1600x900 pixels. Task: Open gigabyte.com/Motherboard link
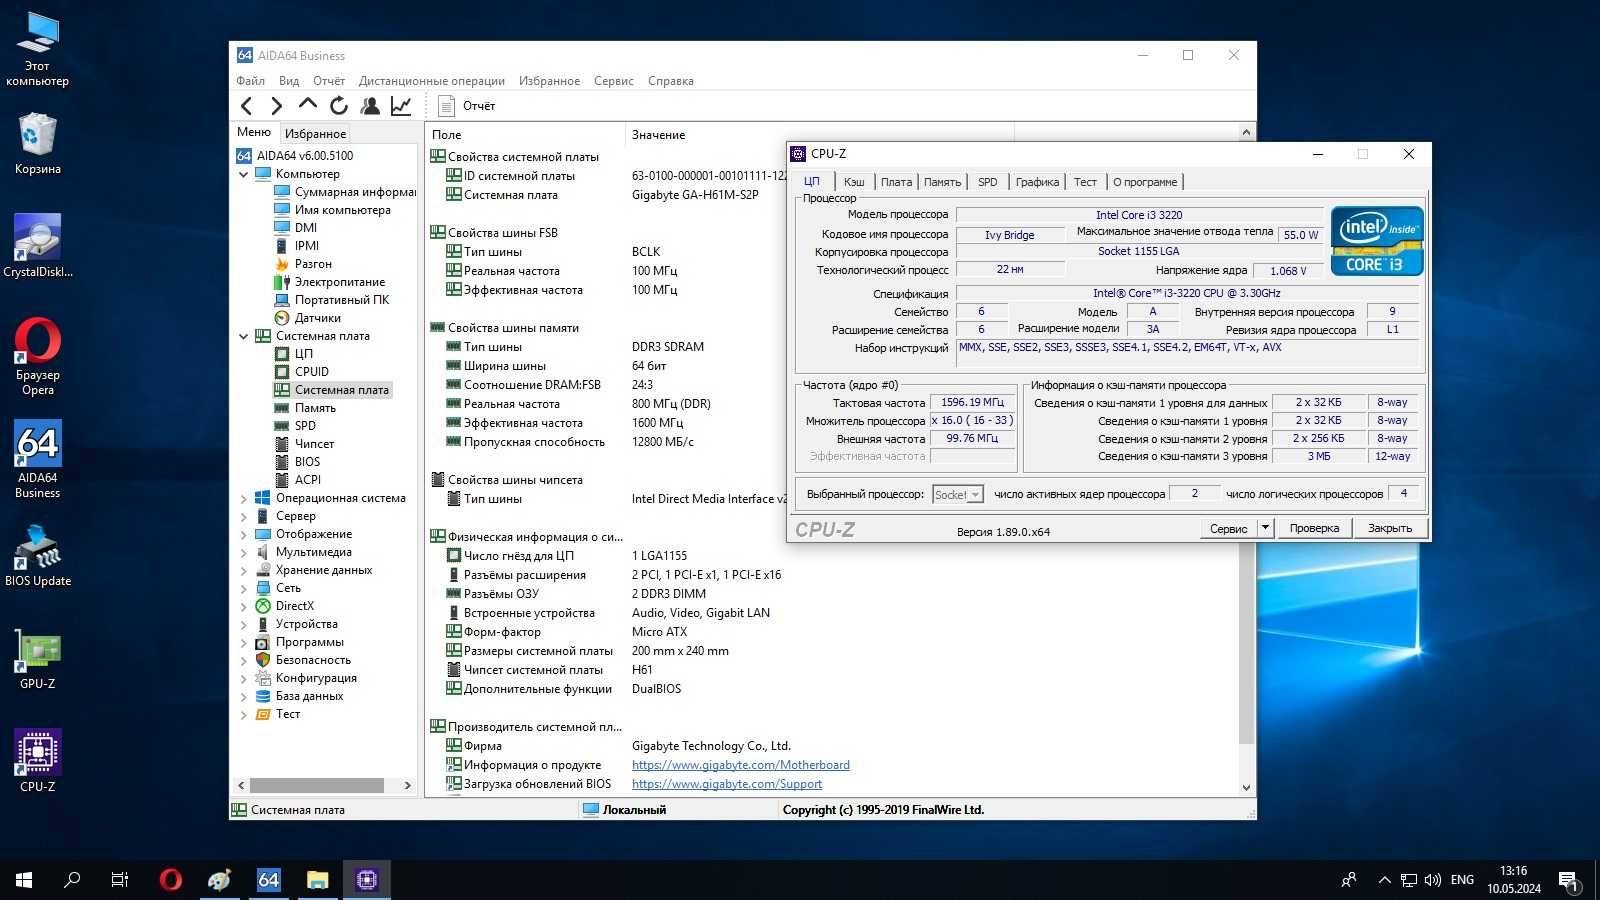[741, 765]
